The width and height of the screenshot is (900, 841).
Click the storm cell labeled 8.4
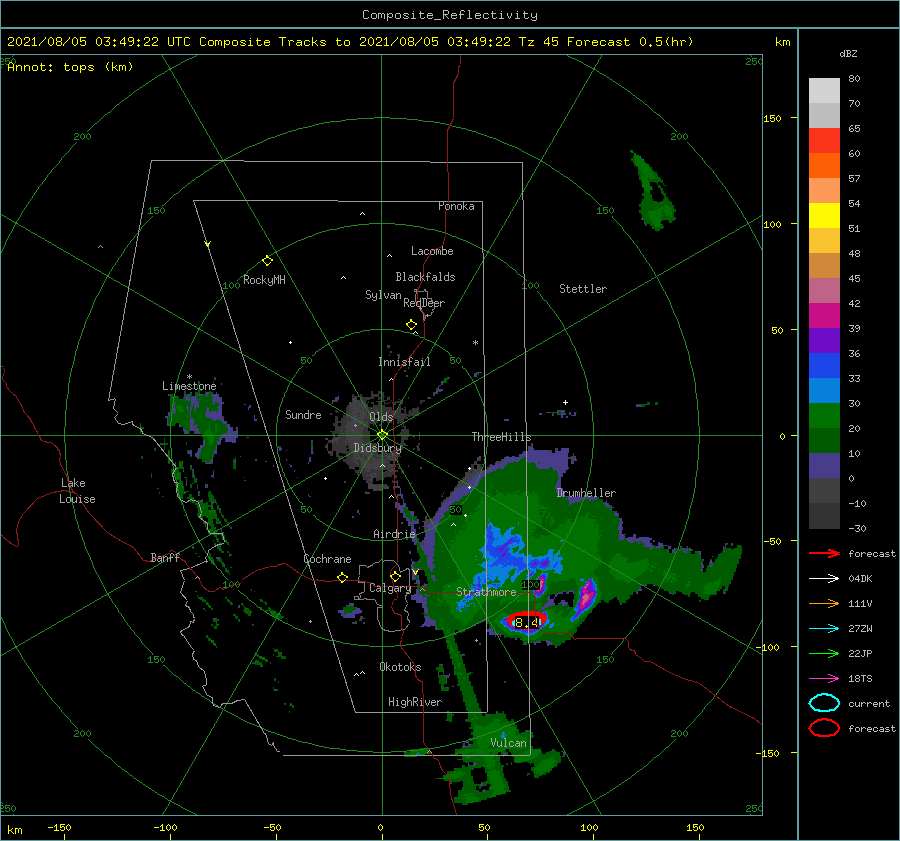[x=527, y=622]
